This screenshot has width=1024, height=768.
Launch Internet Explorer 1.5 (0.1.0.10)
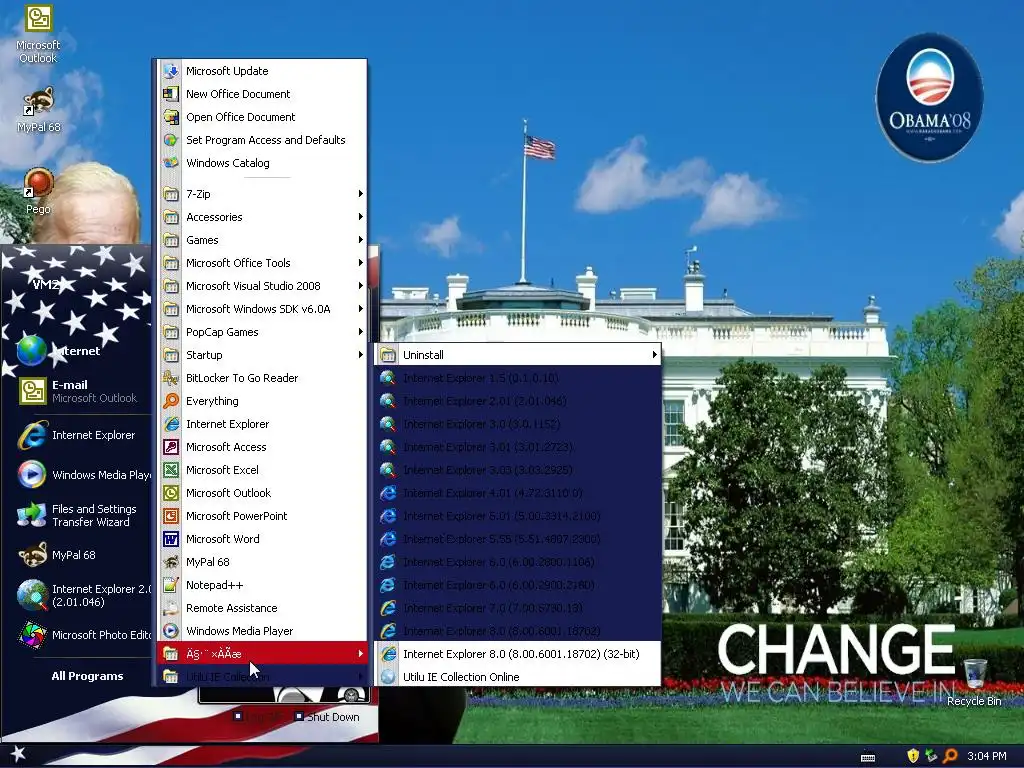pyautogui.click(x=518, y=378)
